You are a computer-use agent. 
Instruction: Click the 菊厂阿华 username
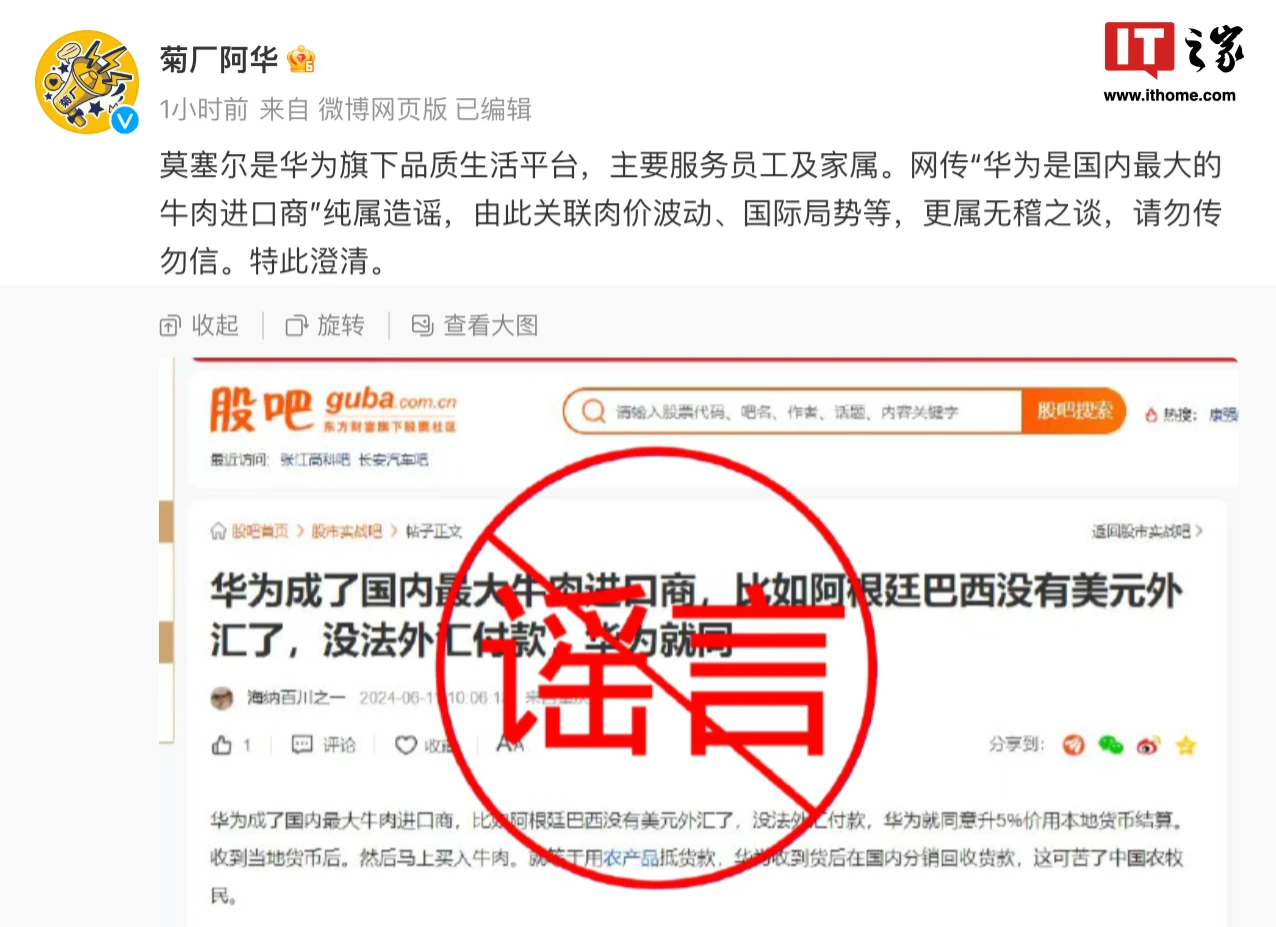[219, 61]
